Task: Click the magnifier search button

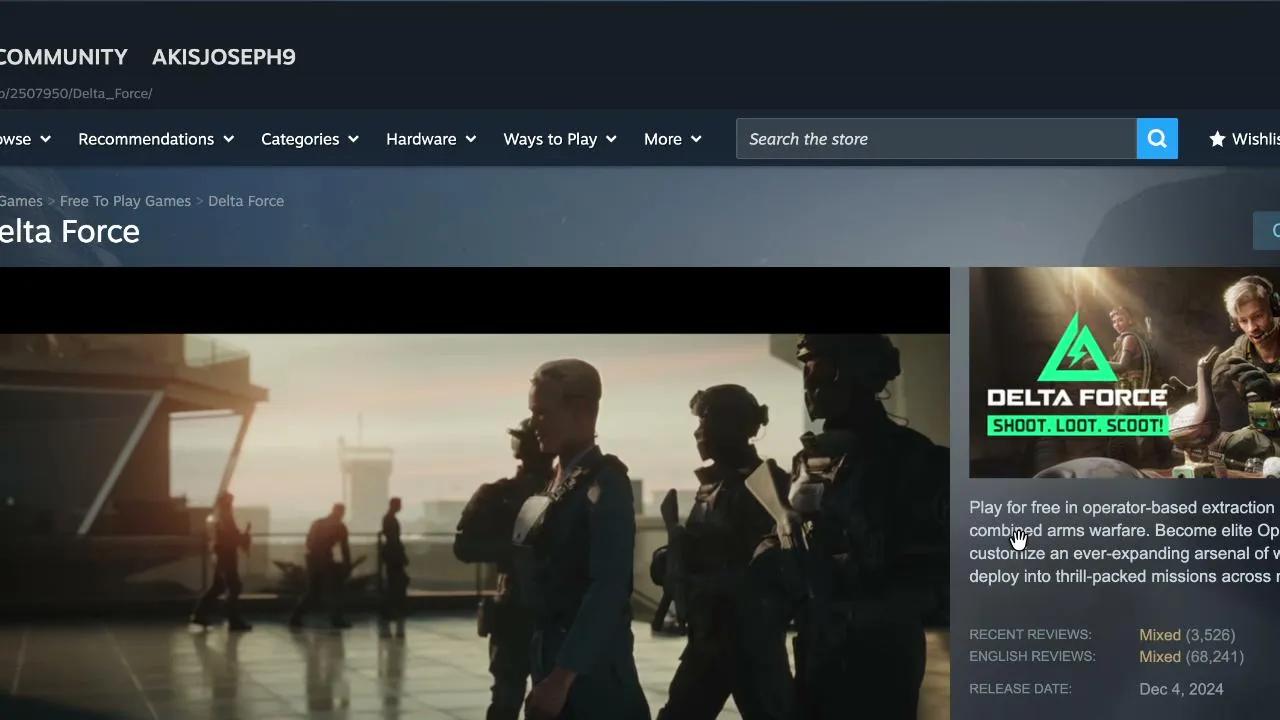Action: click(x=1157, y=139)
